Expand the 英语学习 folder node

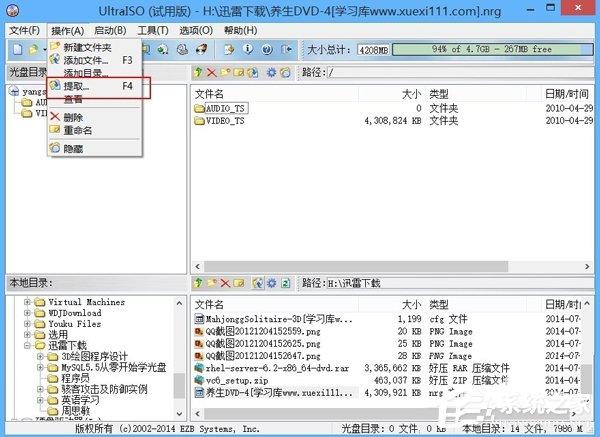tap(40, 400)
